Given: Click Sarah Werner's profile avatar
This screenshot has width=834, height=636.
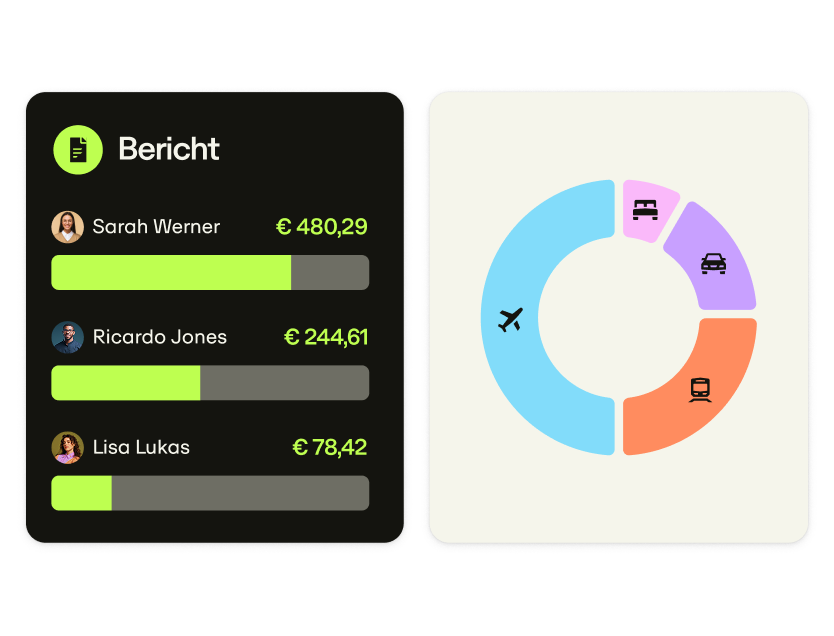Looking at the screenshot, I should click(67, 227).
